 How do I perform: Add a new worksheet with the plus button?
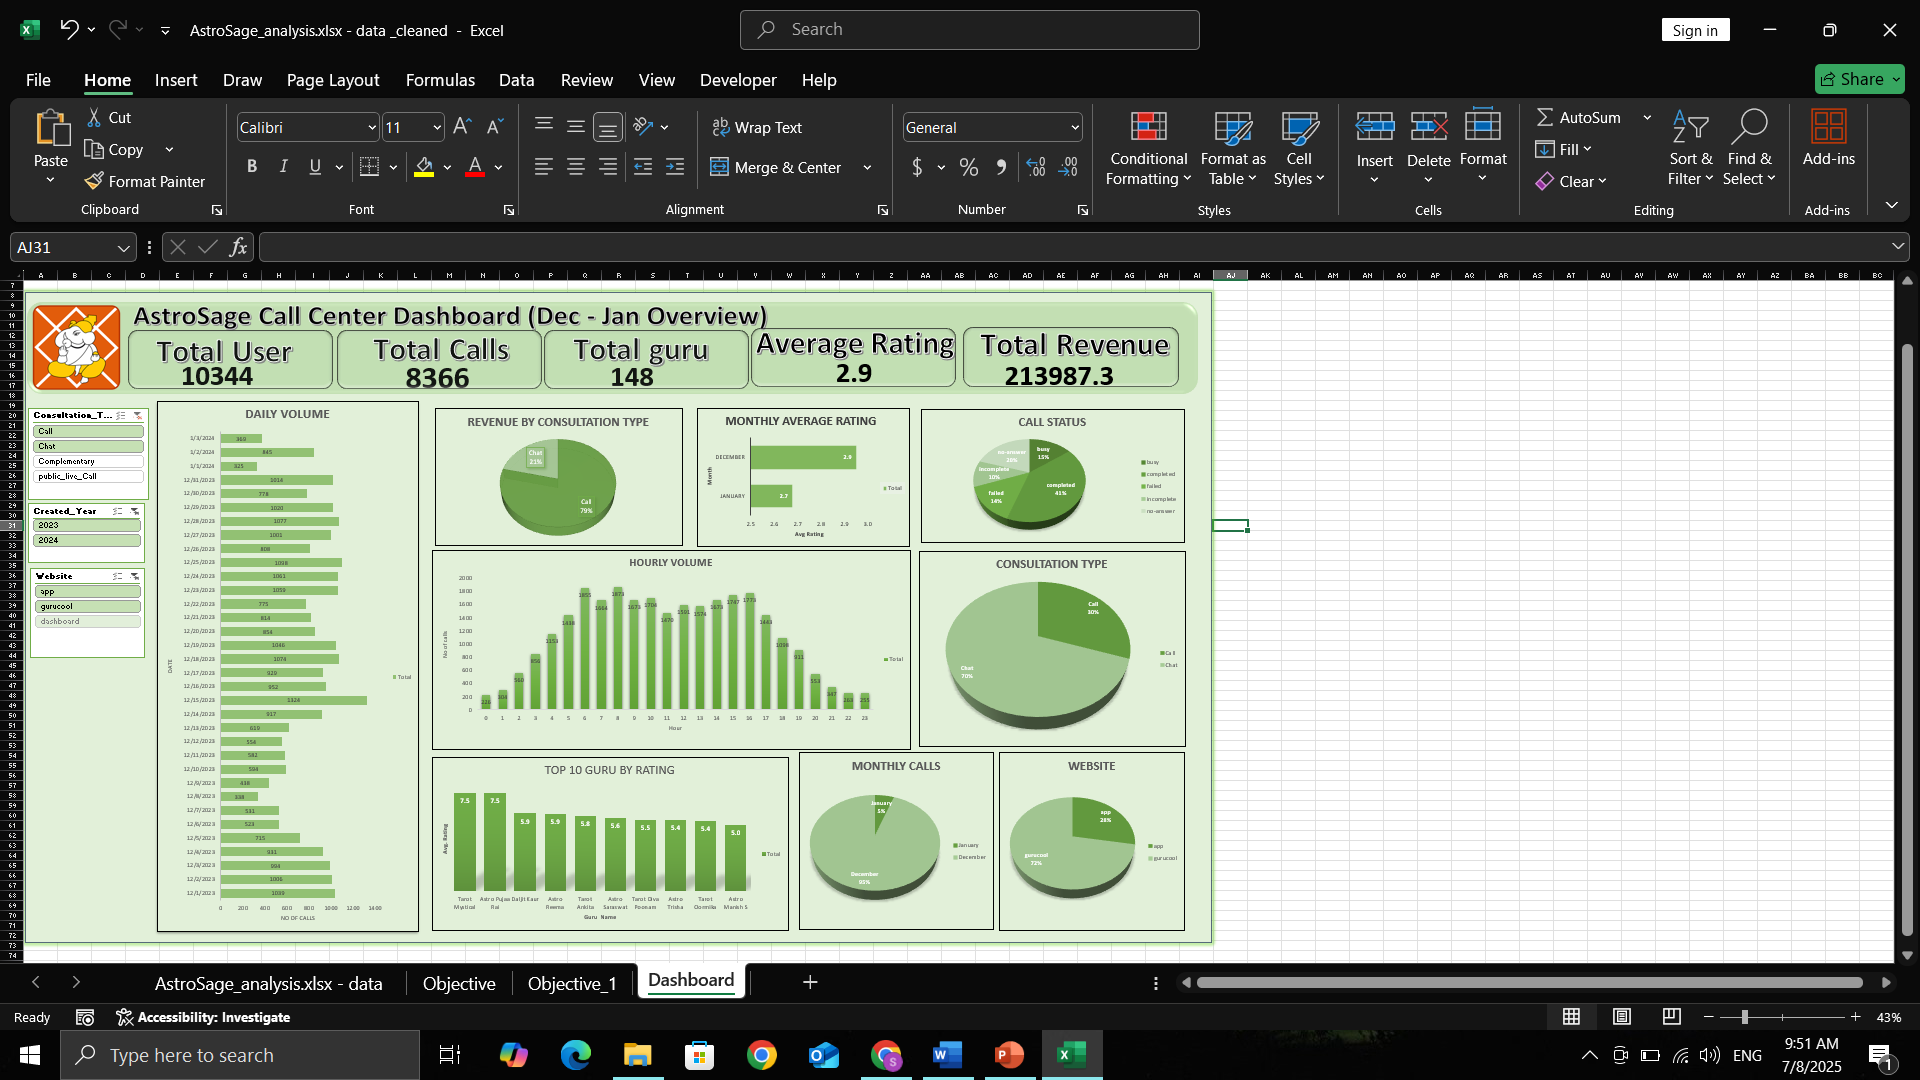pos(810,983)
